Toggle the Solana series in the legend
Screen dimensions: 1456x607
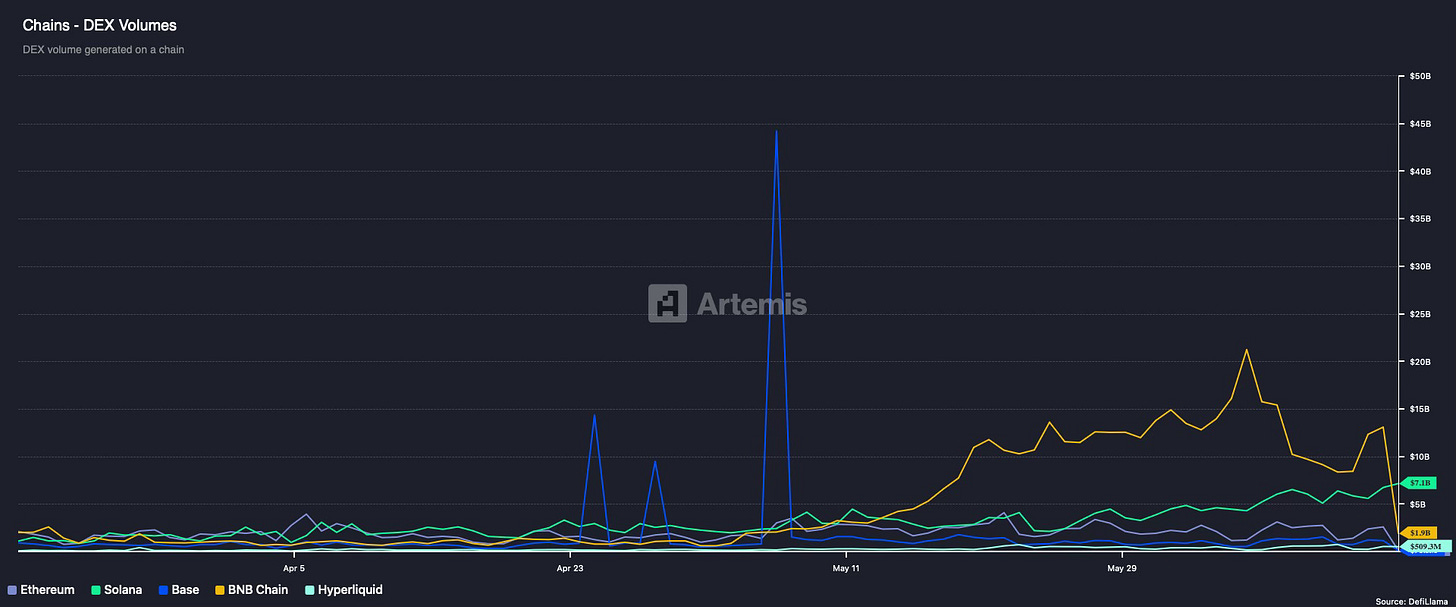coord(117,590)
